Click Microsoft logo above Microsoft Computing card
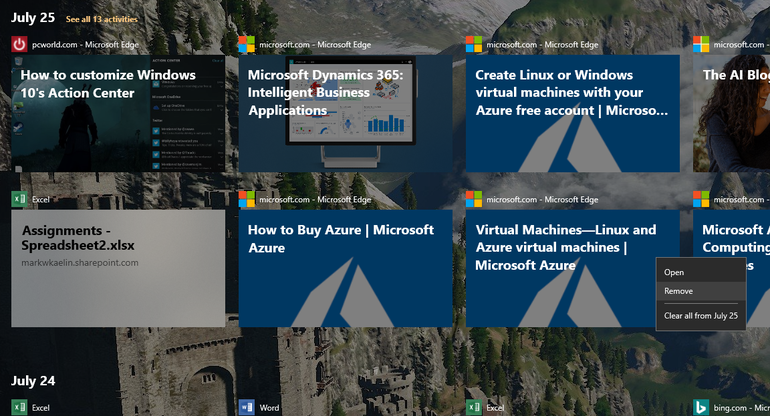 tap(701, 199)
